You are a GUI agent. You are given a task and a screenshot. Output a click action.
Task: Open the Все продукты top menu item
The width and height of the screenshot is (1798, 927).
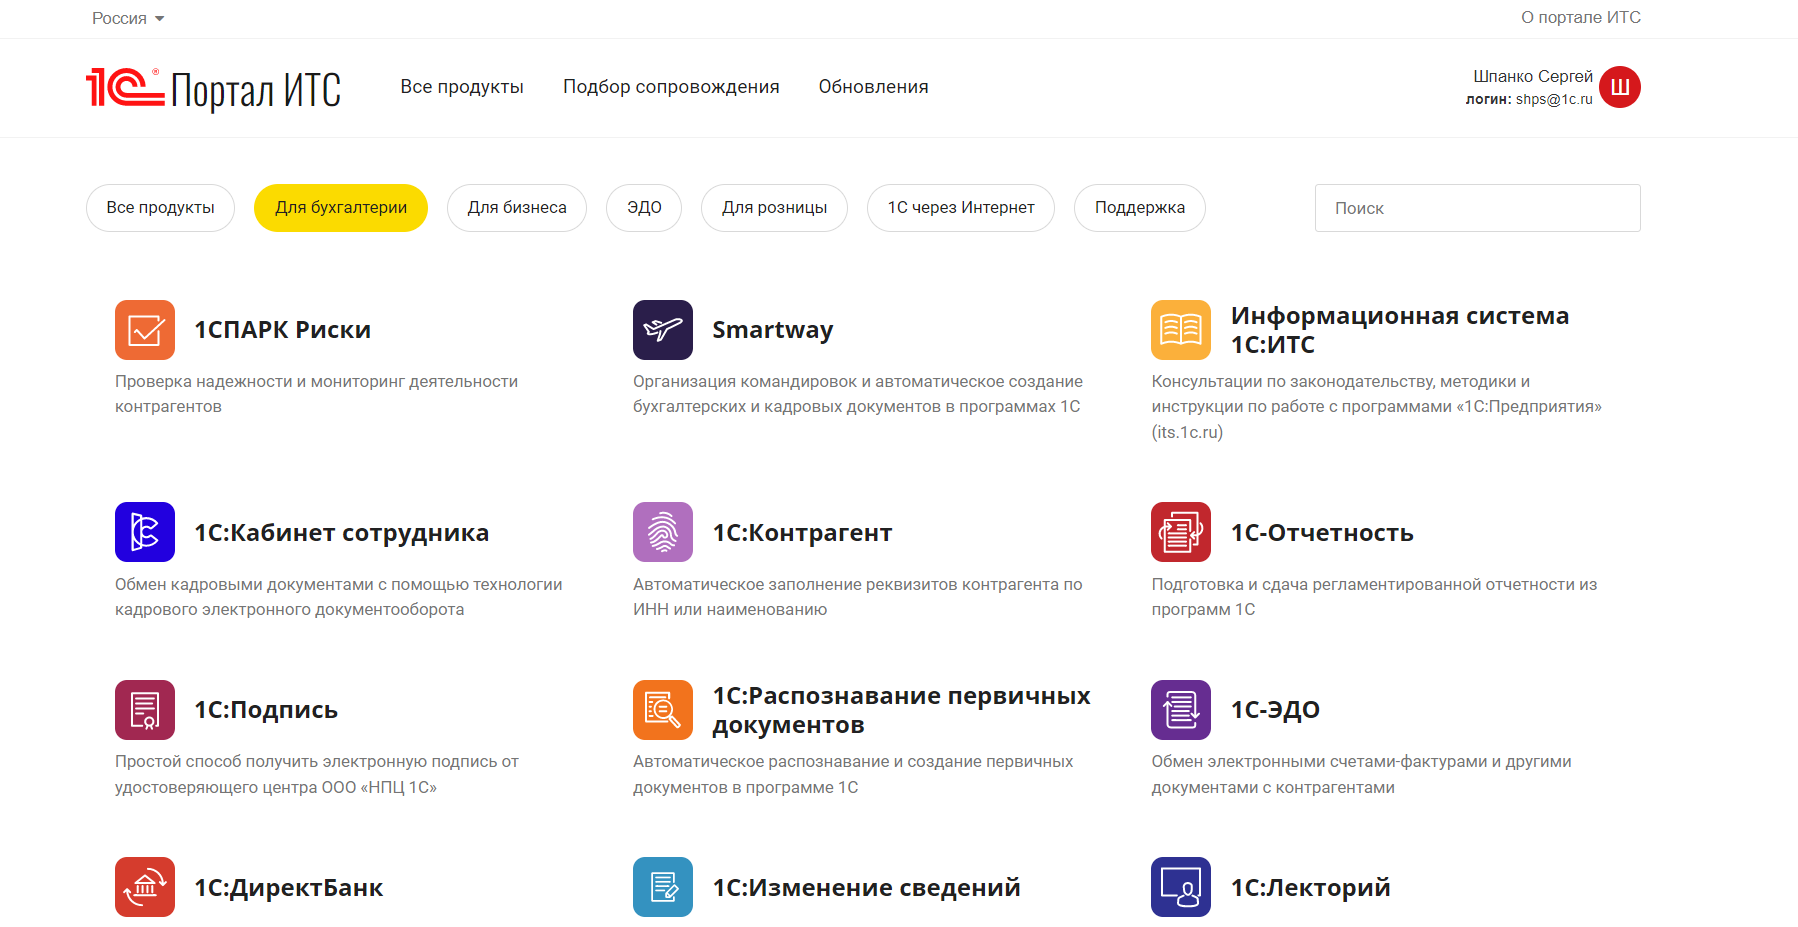coord(462,87)
